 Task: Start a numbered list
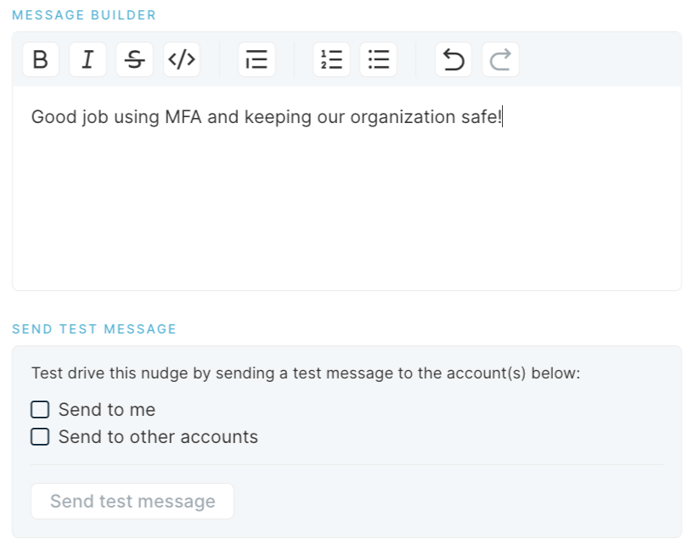click(332, 59)
